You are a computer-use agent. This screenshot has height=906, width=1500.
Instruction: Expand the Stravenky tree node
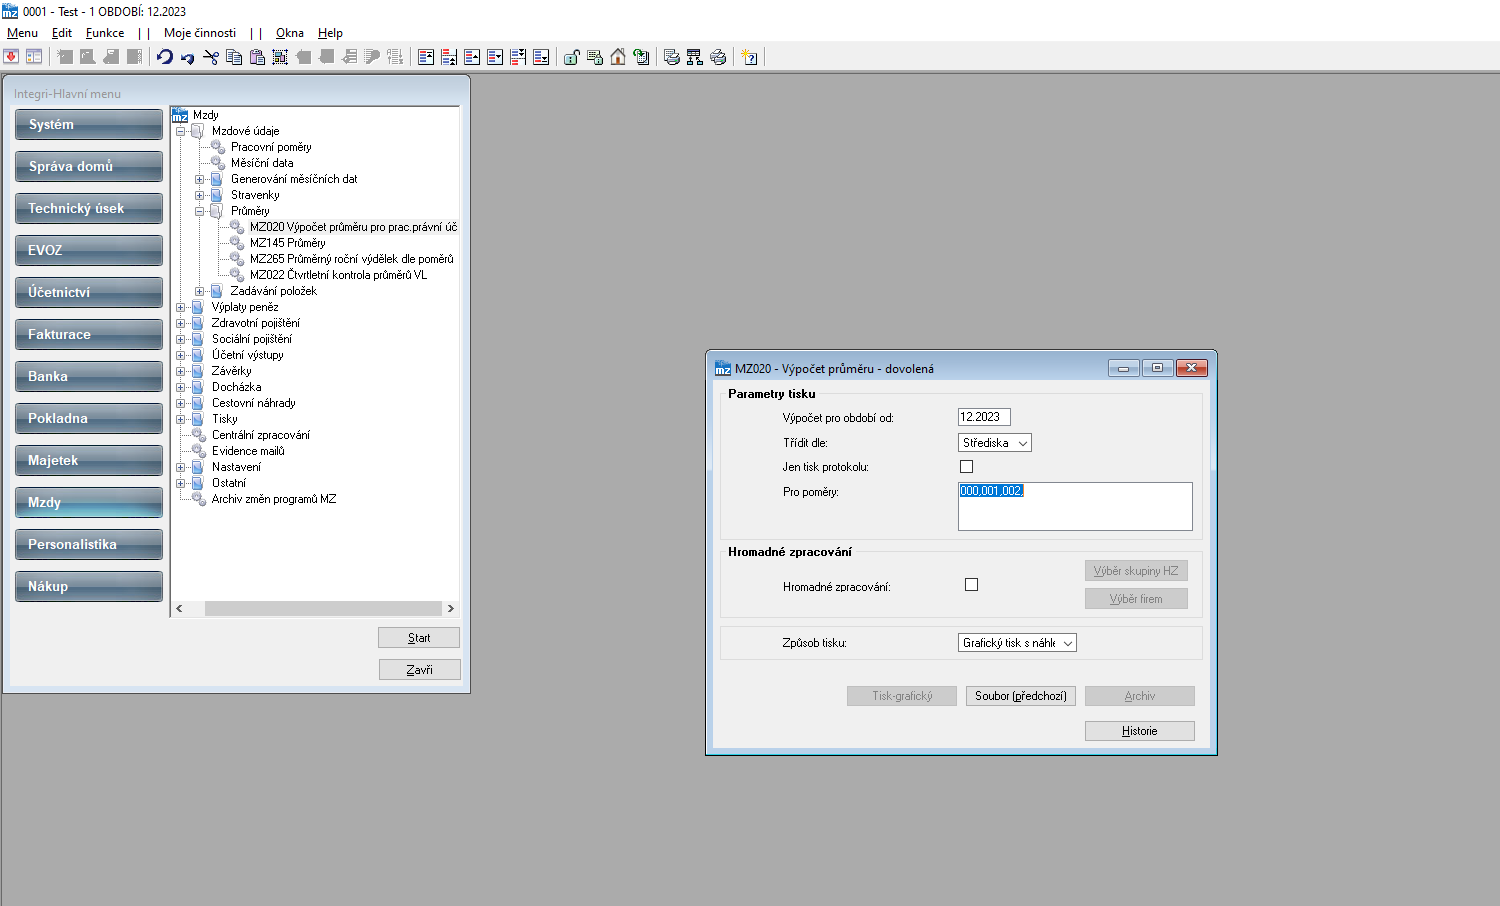[x=200, y=195]
